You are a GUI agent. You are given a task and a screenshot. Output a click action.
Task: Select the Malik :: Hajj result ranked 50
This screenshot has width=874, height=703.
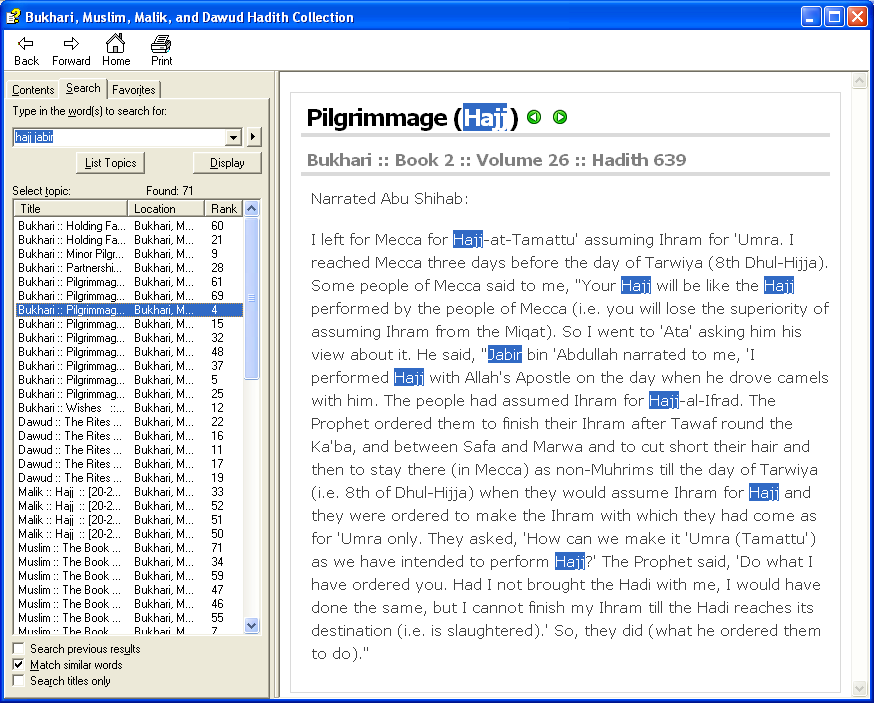(129, 534)
